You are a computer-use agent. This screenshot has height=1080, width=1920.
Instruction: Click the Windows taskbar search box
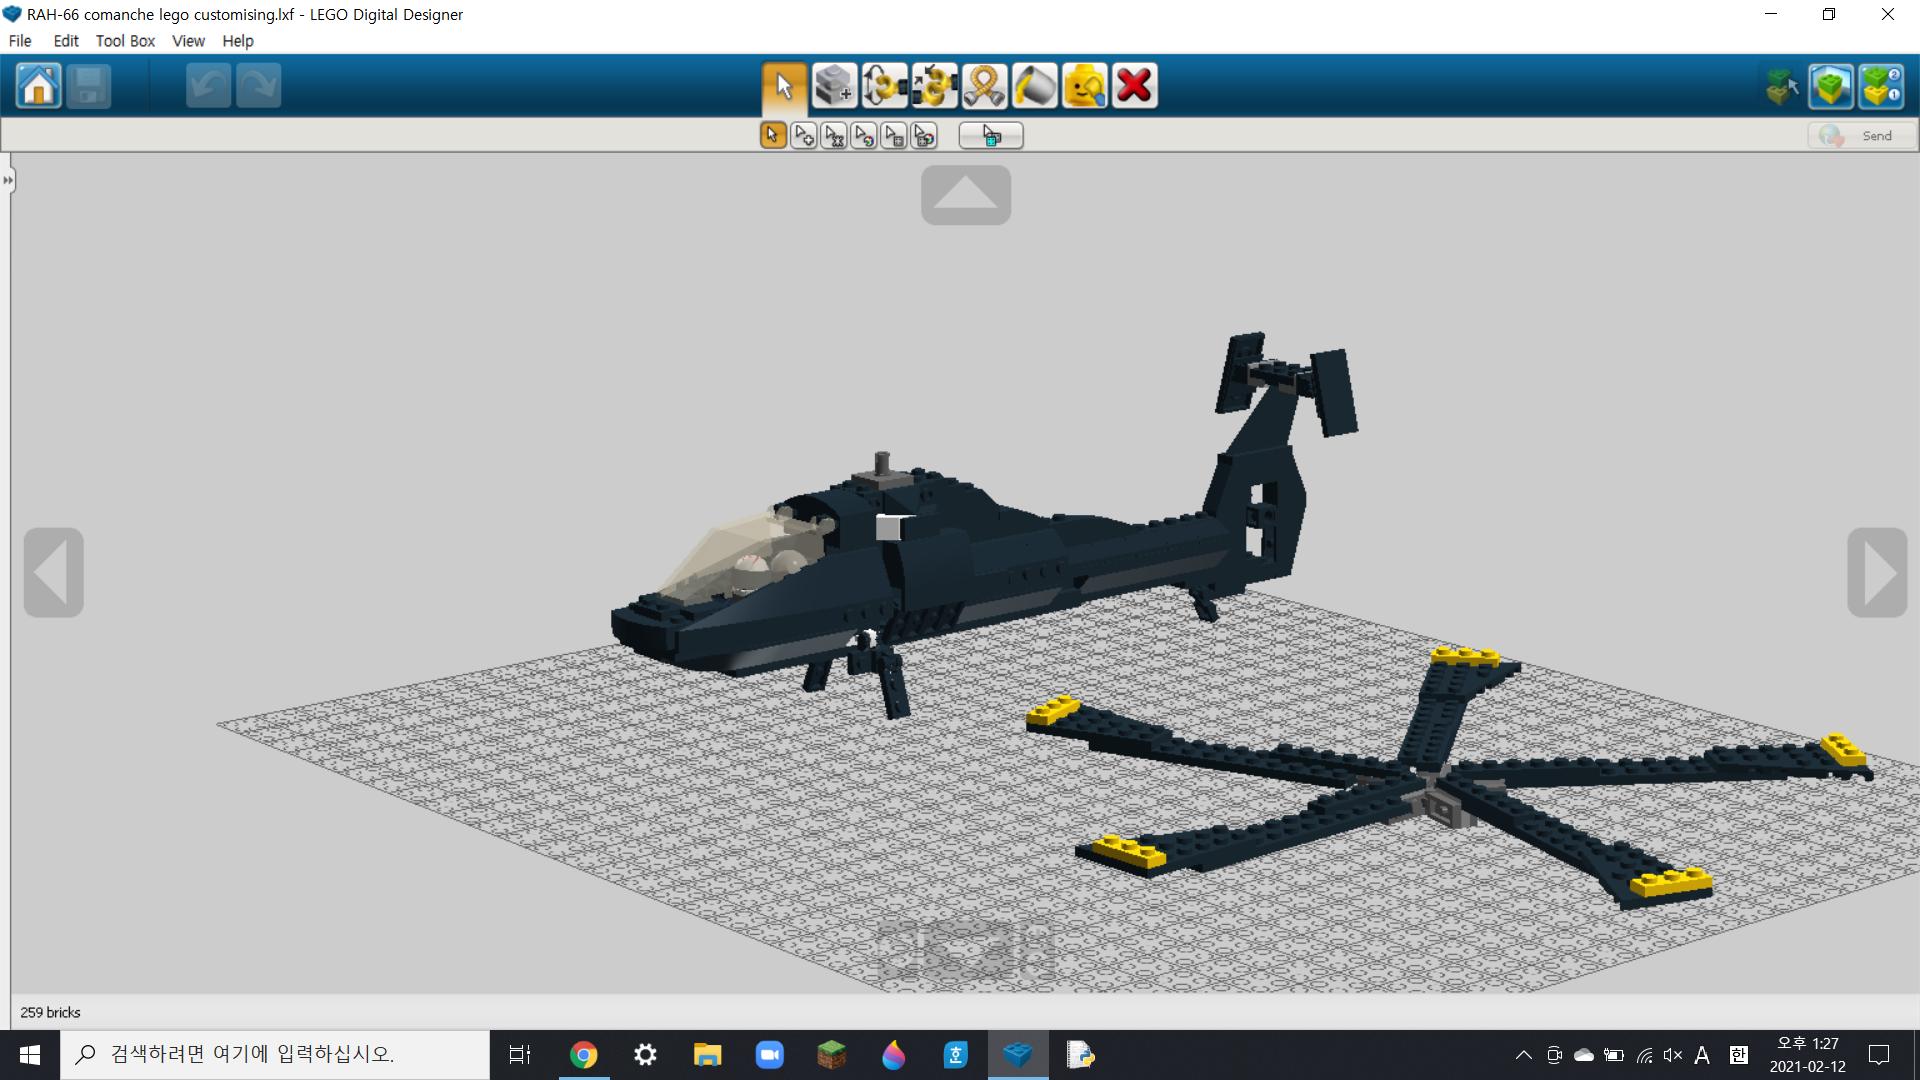(275, 1055)
